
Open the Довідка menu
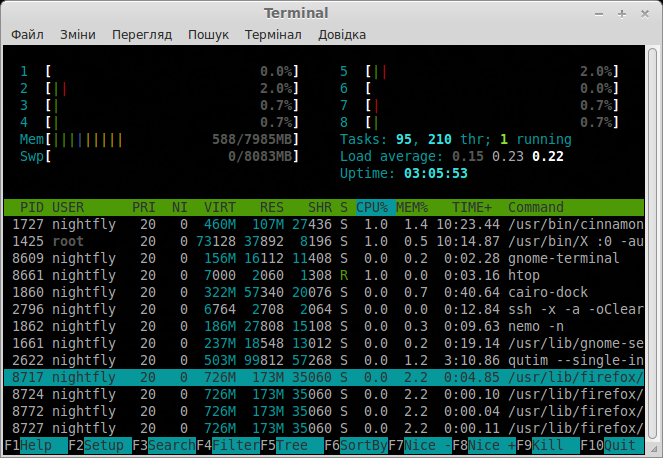342,35
